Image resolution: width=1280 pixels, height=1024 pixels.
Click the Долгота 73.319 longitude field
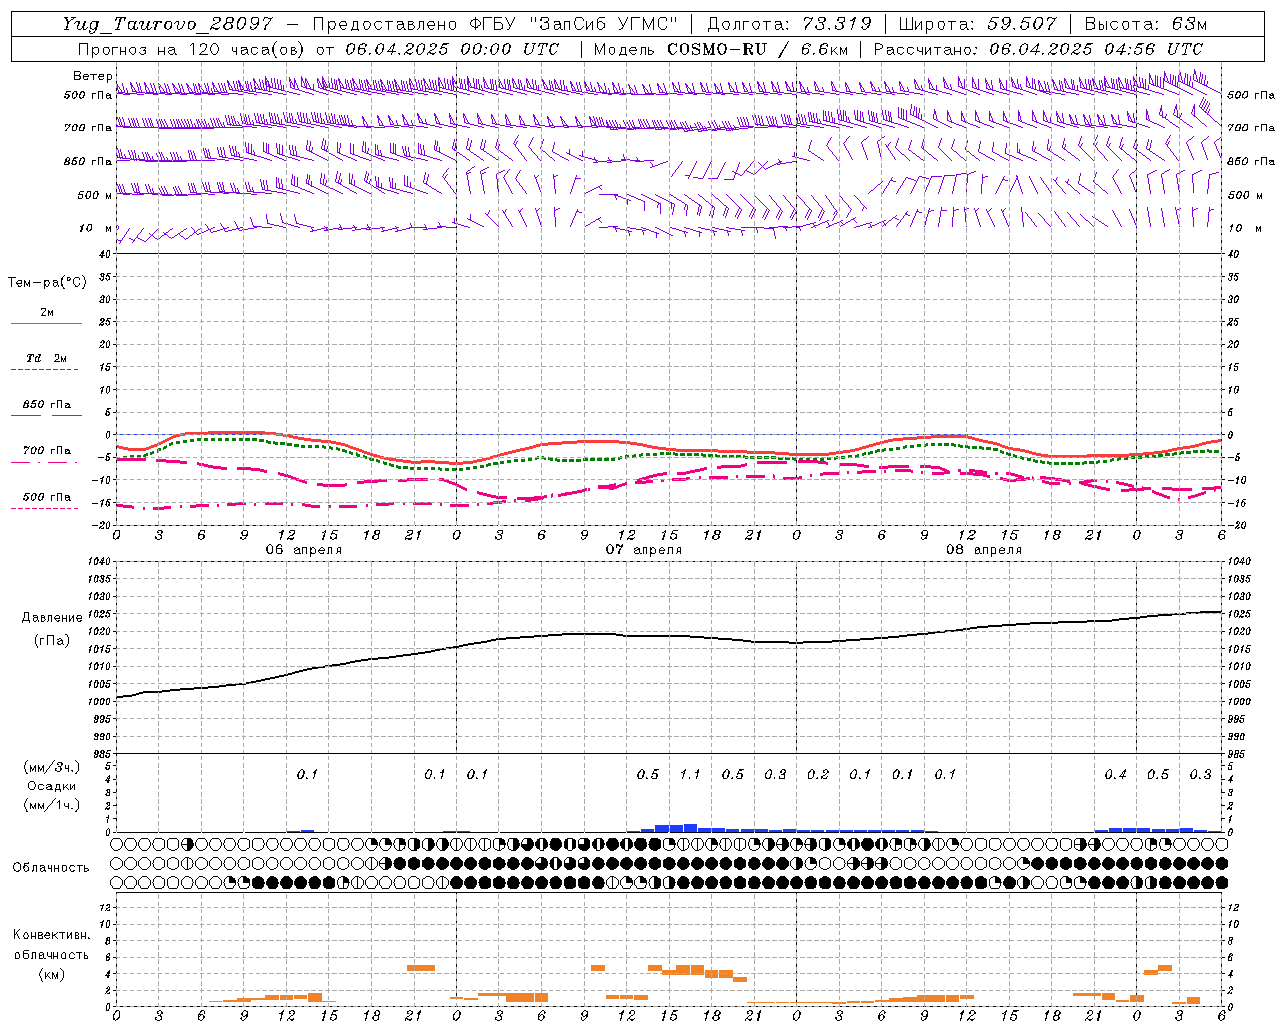click(789, 24)
